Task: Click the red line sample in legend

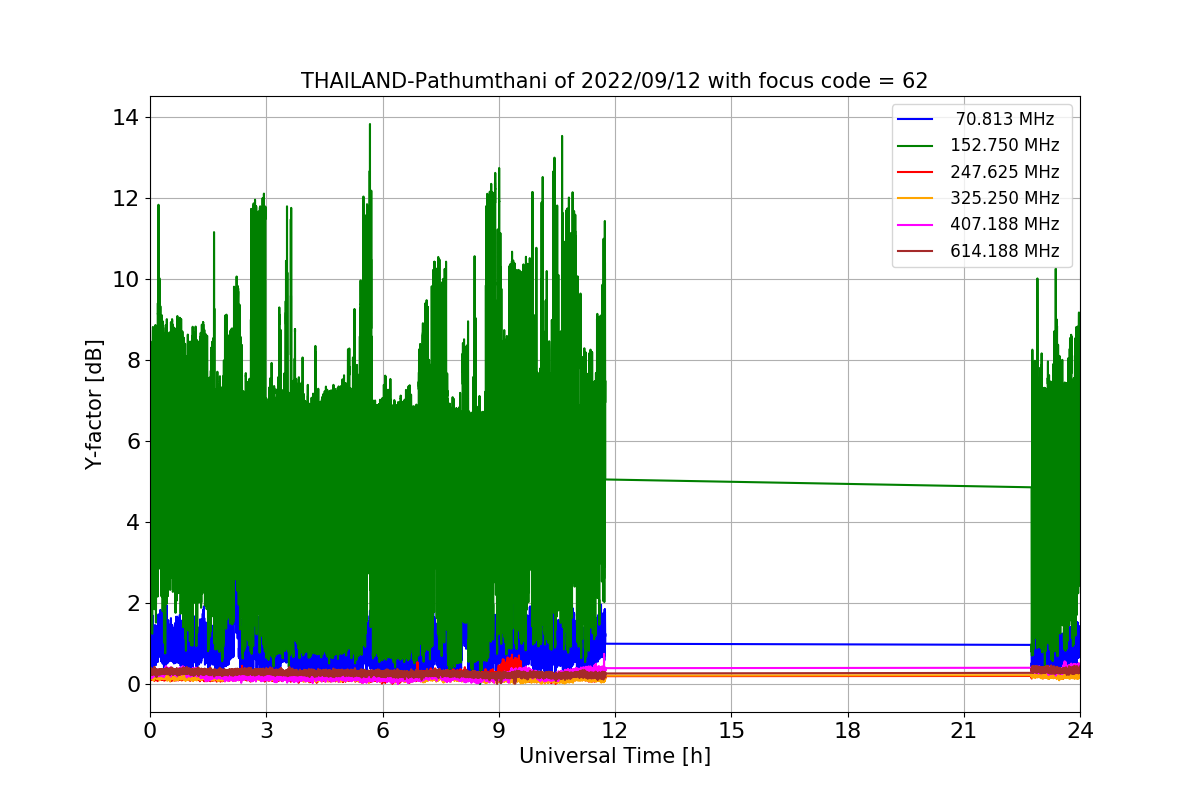Action: tap(916, 172)
